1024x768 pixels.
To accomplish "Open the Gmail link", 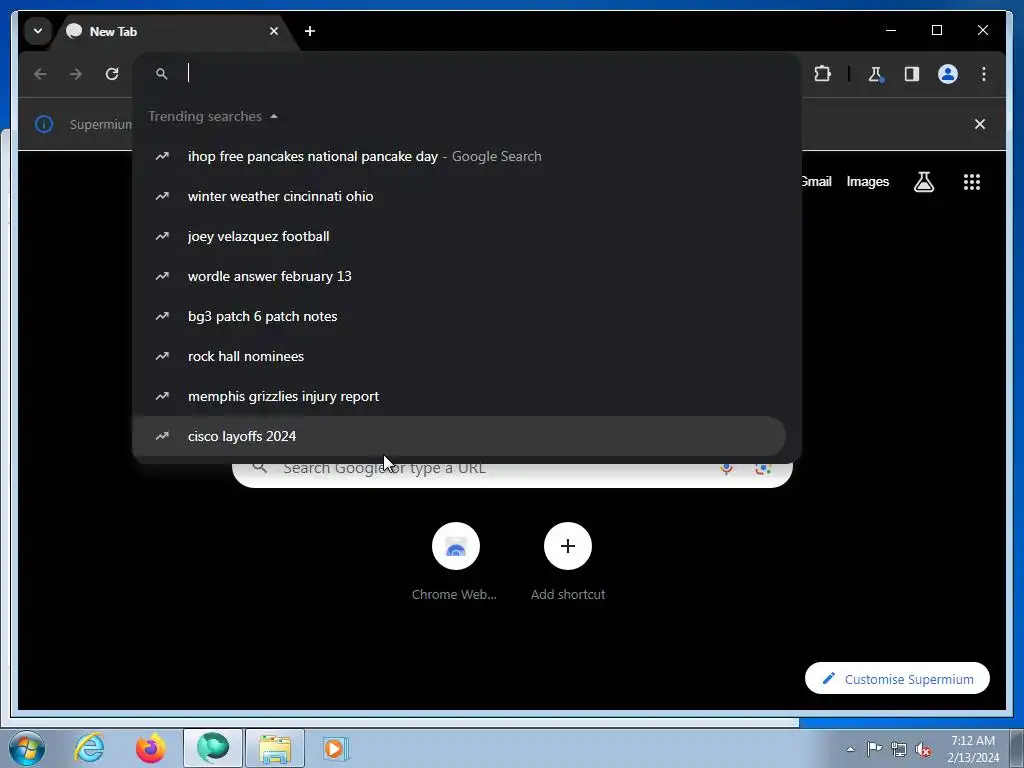I will 816,182.
